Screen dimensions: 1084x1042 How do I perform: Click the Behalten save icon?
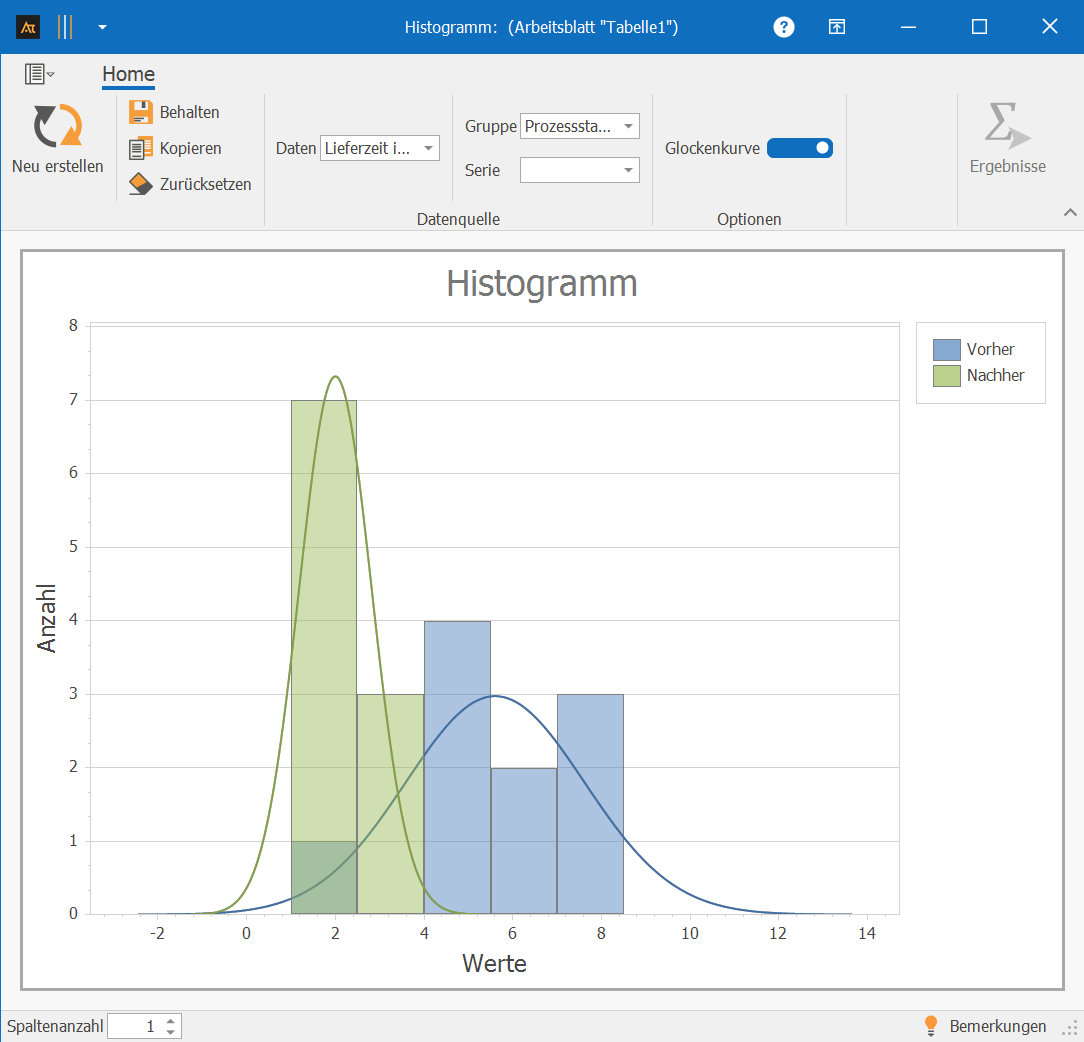tap(141, 112)
